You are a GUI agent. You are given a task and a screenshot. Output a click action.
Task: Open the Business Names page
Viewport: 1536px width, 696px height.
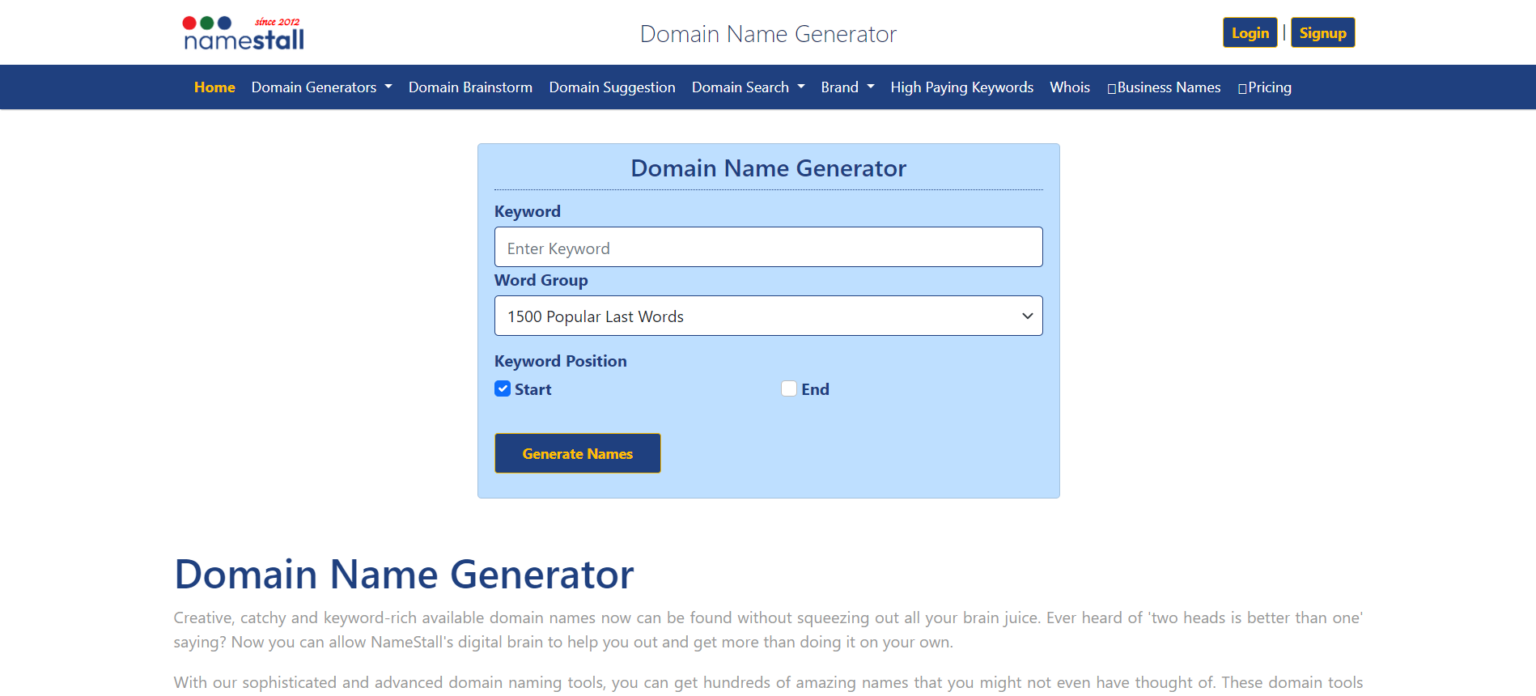[1168, 87]
